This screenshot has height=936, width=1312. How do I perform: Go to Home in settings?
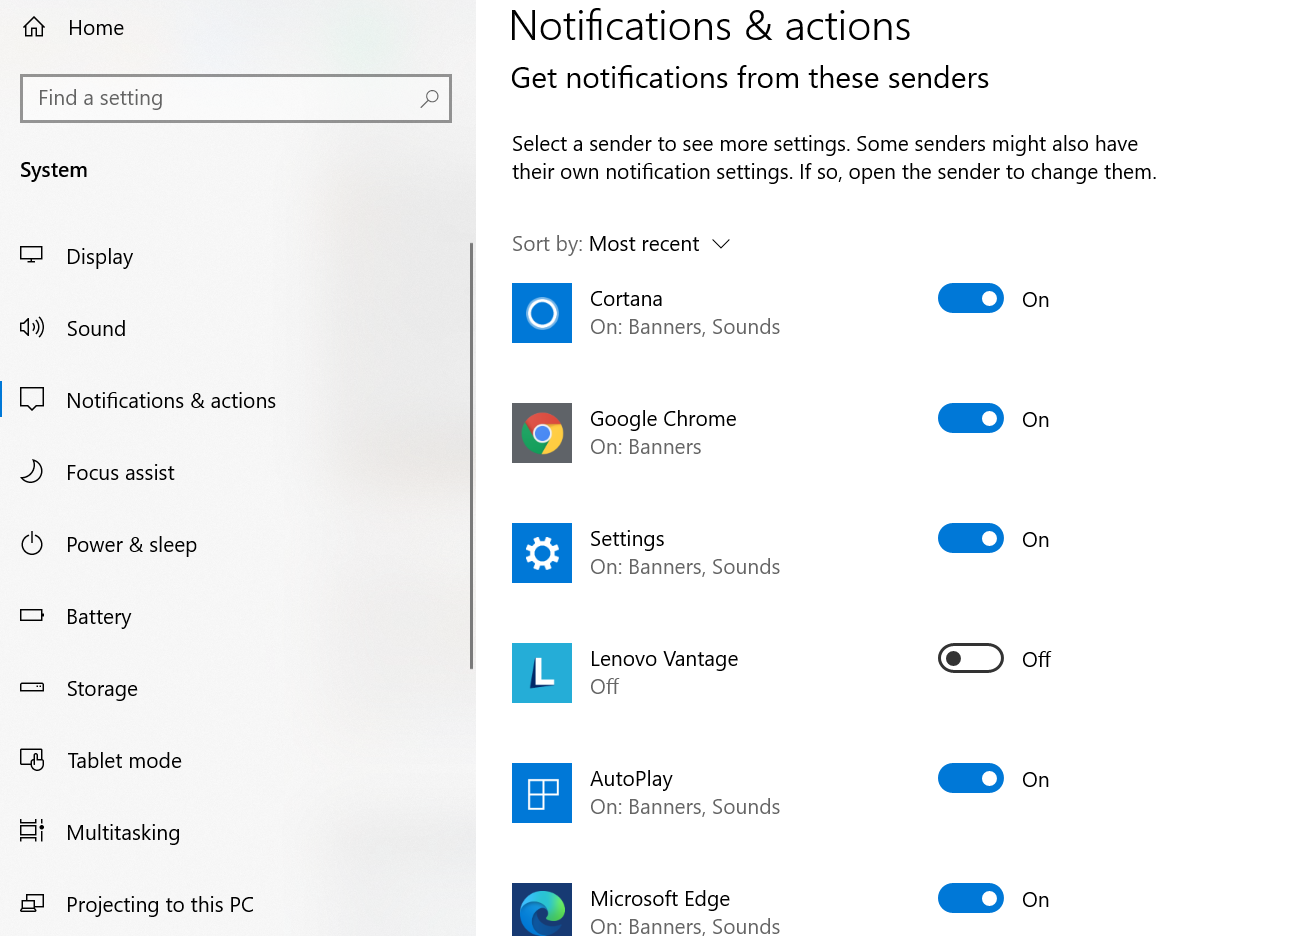pos(96,28)
